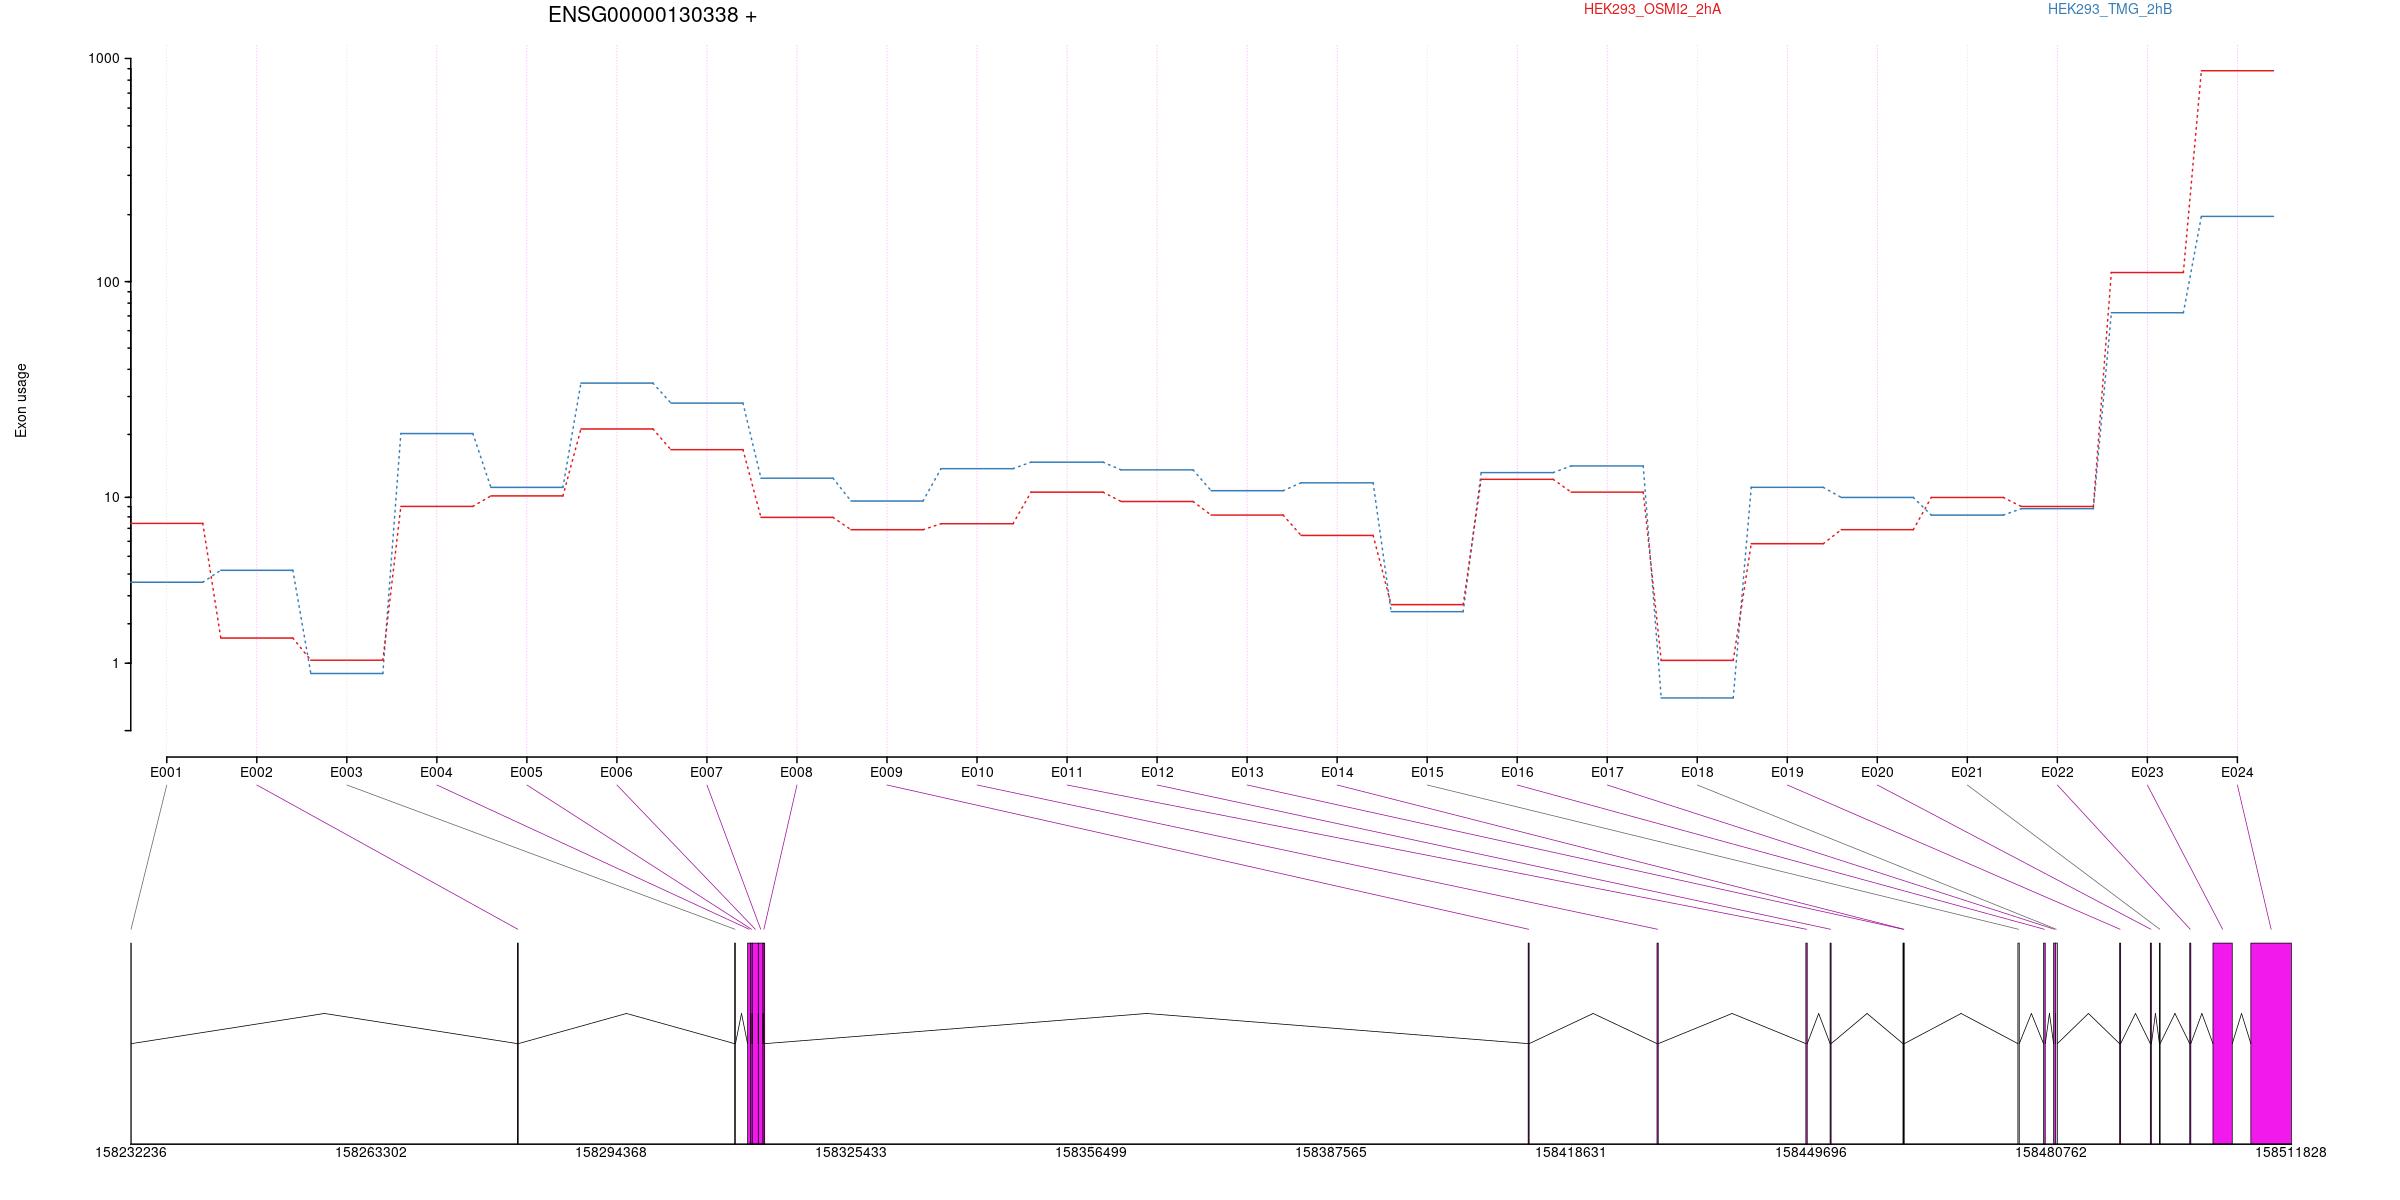
Task: Click the blue line segment above E024
Action: [x=2237, y=216]
